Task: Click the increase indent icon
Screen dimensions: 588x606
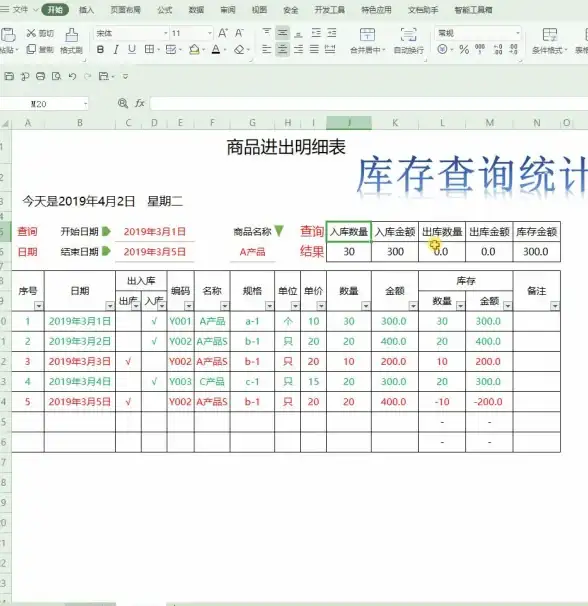Action: click(x=332, y=33)
